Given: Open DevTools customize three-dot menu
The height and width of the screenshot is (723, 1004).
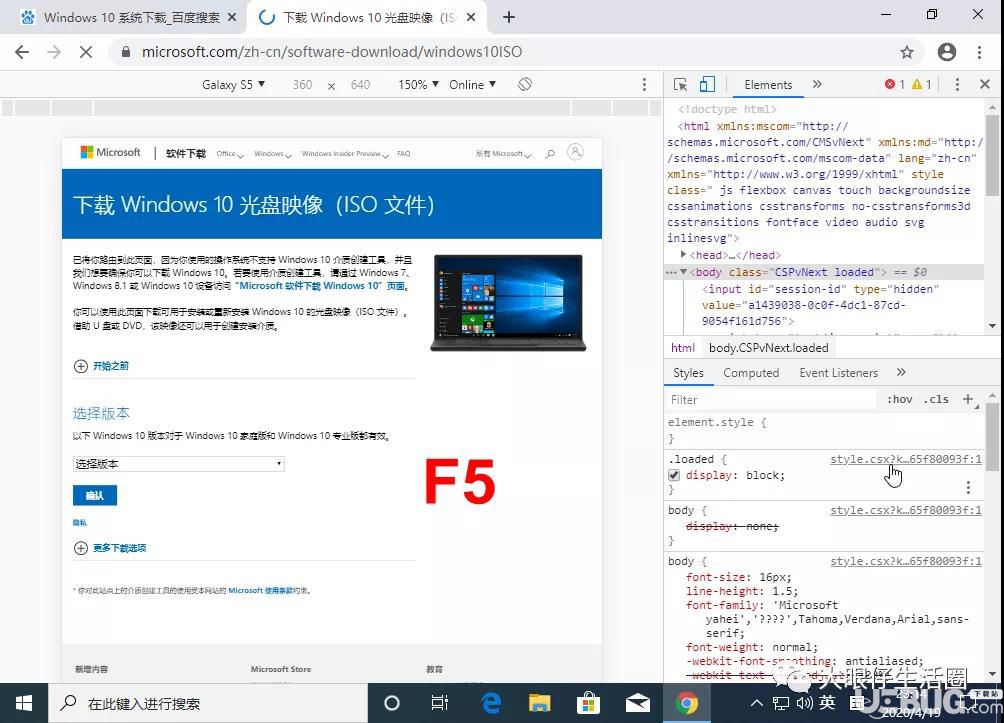Looking at the screenshot, I should pos(957,85).
